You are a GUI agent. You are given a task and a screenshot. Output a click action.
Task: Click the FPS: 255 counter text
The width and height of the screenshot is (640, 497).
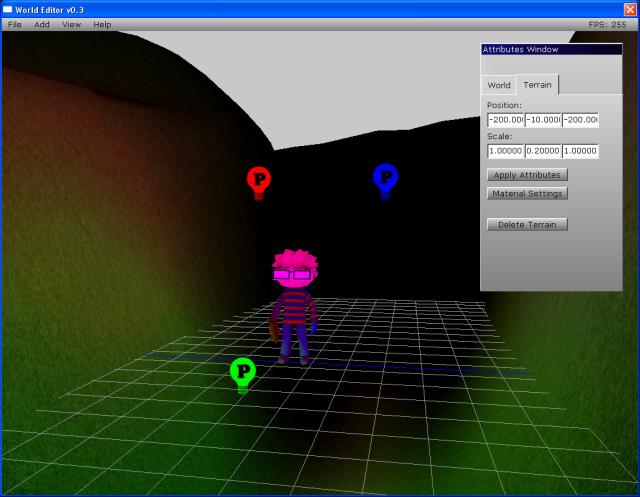607,24
